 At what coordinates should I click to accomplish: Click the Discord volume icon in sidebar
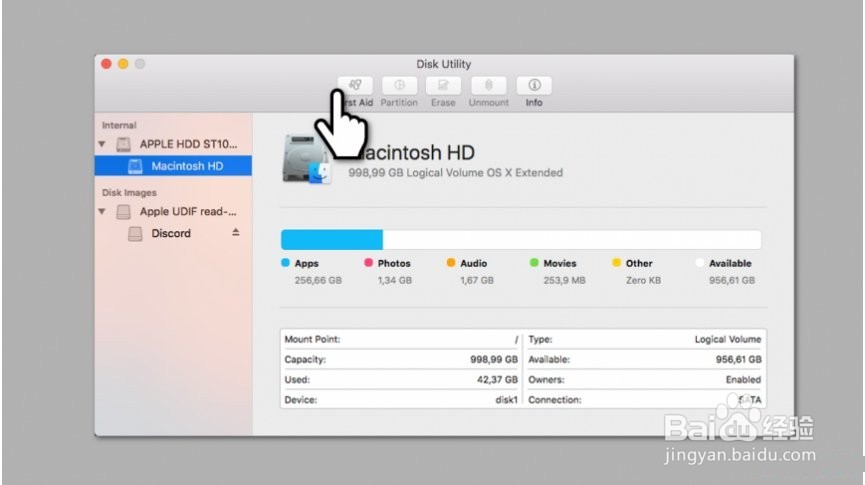135,234
